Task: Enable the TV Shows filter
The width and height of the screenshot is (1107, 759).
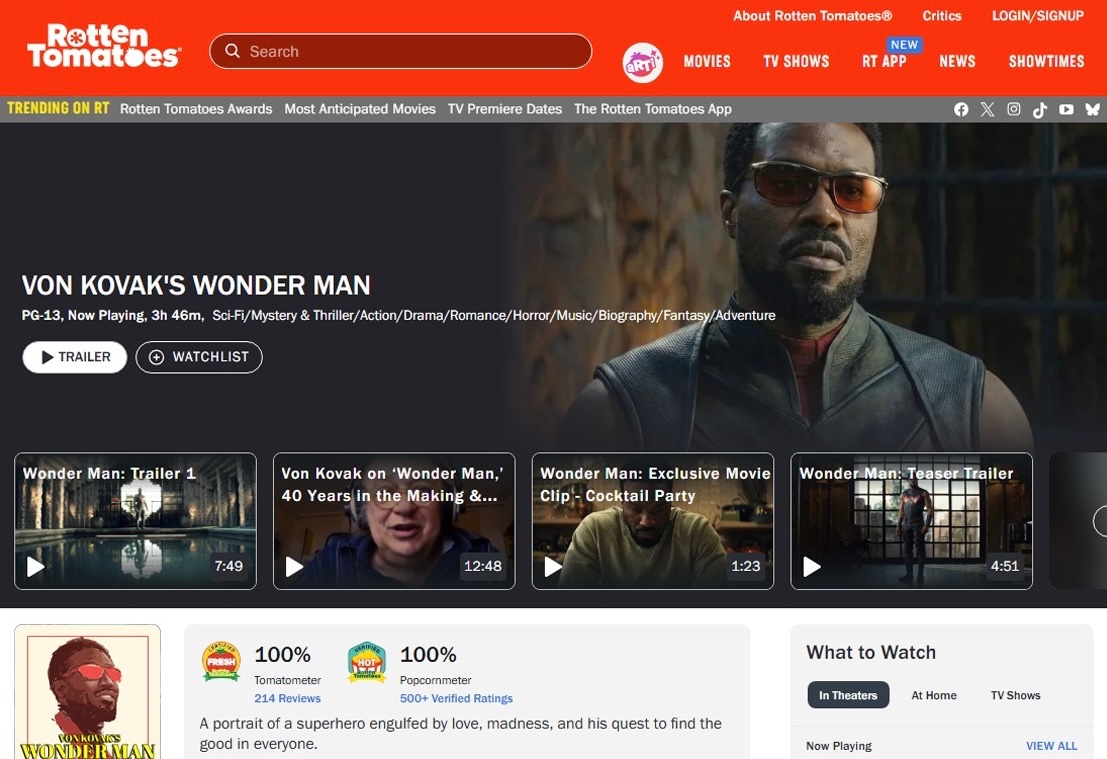Action: point(1015,694)
